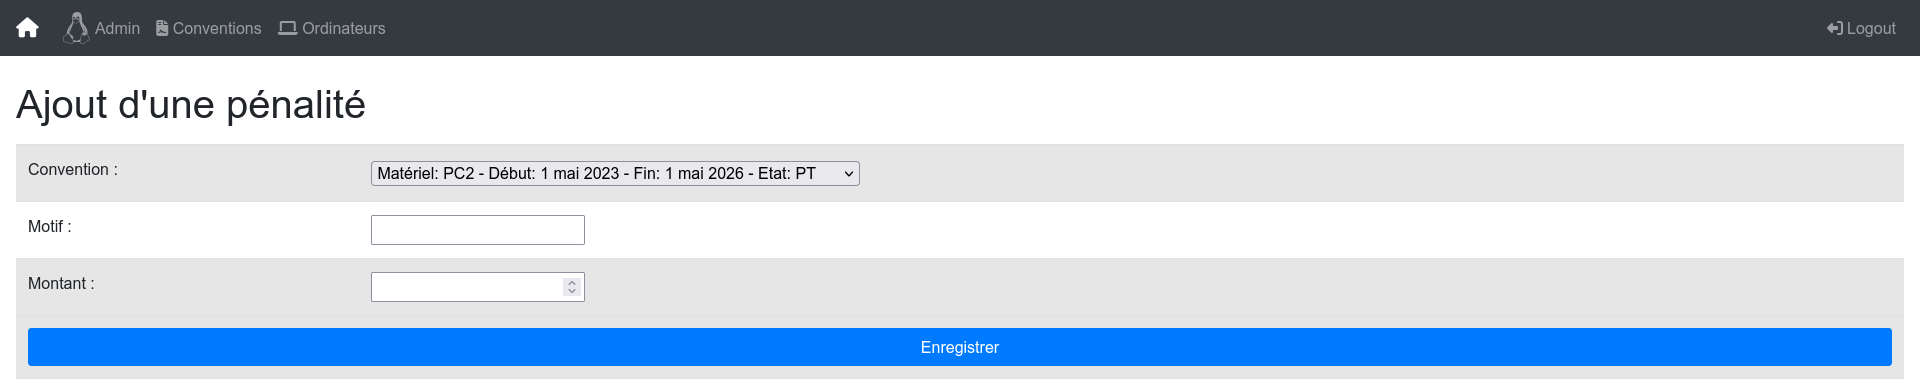The image size is (1920, 388).
Task: Click the laptop icon beside Ordinateurs
Action: click(288, 28)
